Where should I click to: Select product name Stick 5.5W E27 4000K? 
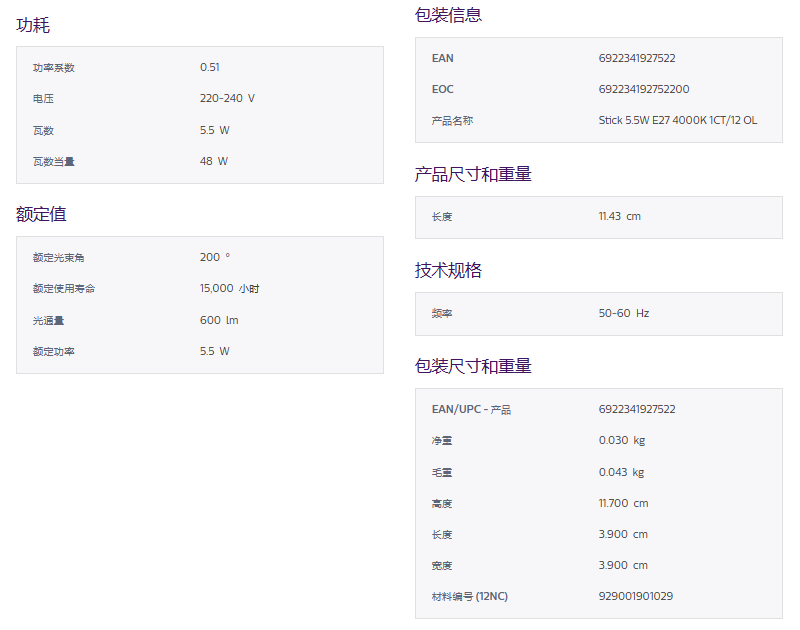click(653, 120)
